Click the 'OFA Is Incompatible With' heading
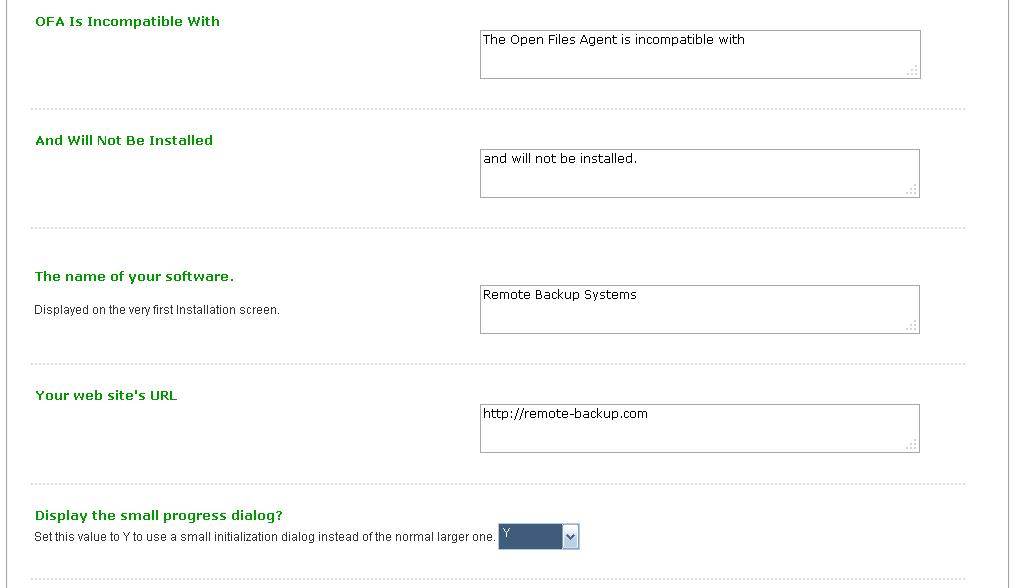This screenshot has height=588, width=1015. tap(128, 21)
